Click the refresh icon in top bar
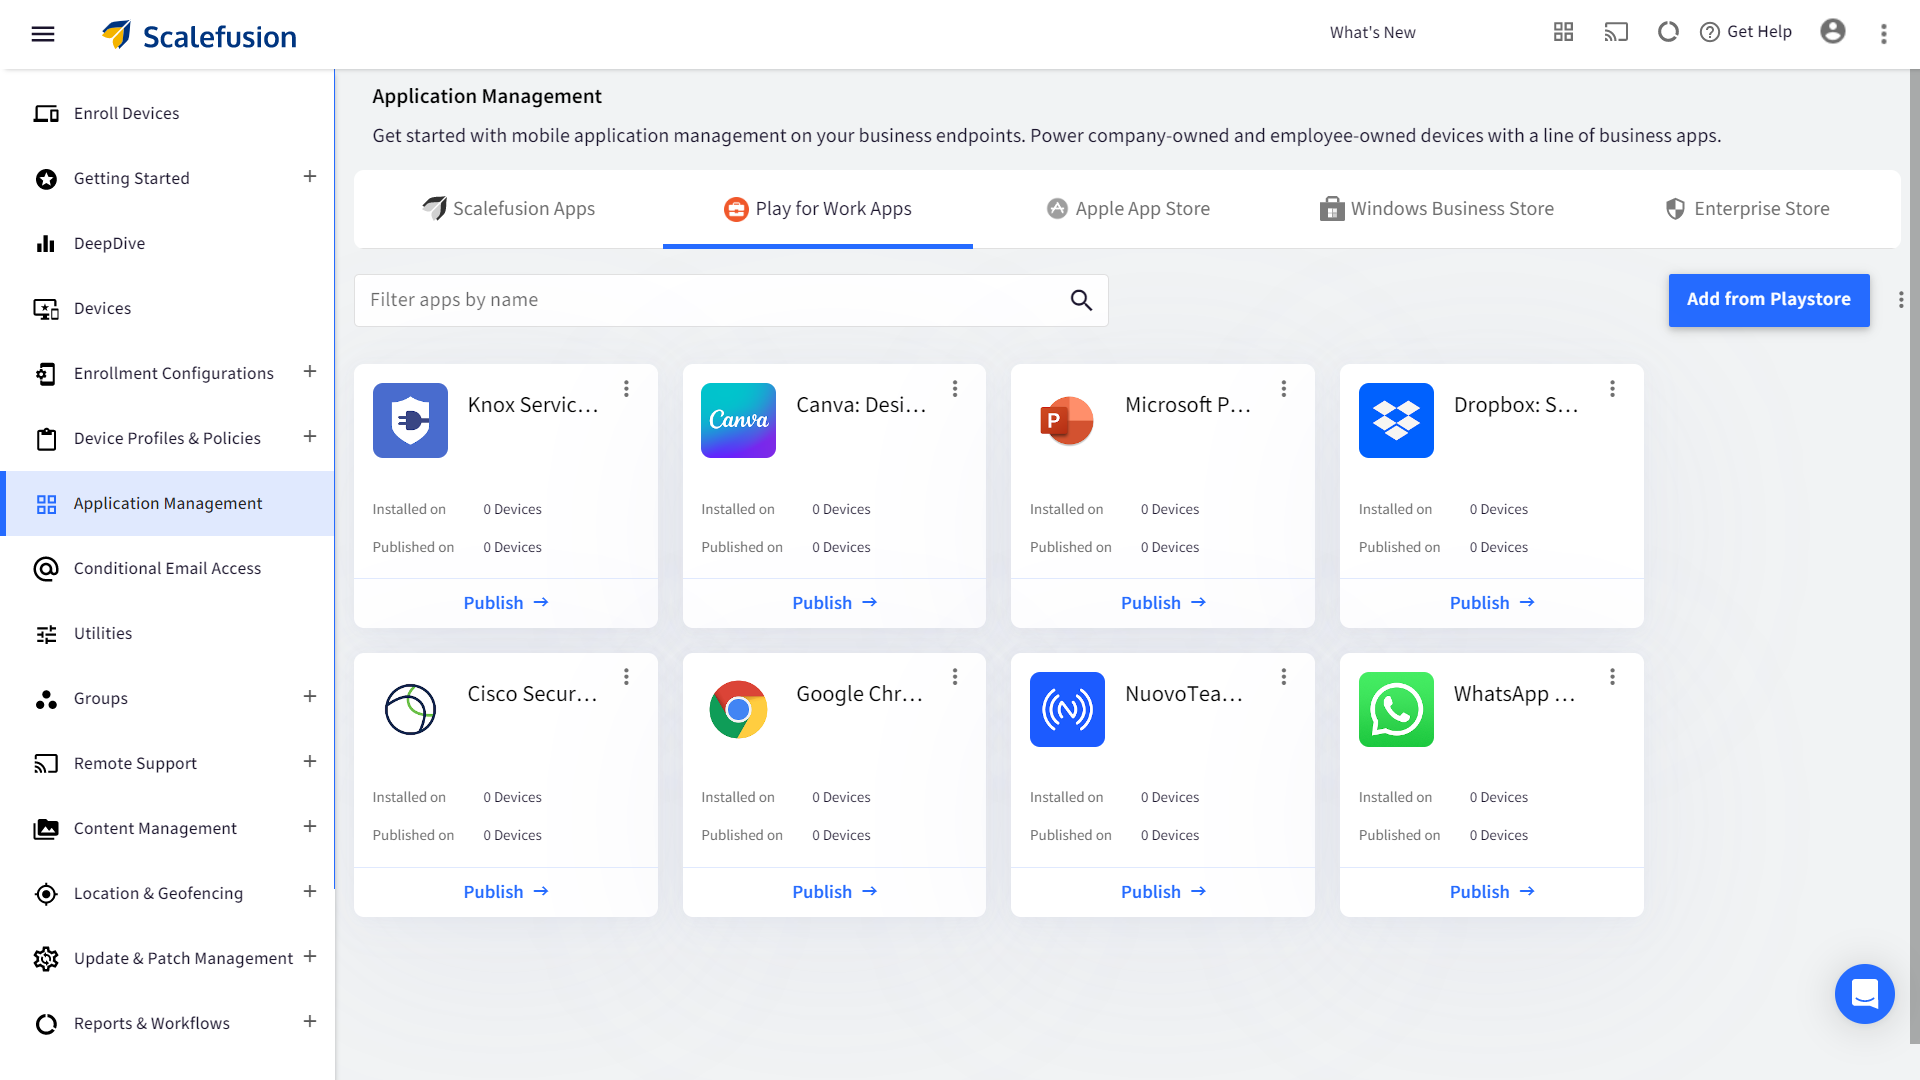Viewport: 1920px width, 1080px height. click(x=1668, y=32)
